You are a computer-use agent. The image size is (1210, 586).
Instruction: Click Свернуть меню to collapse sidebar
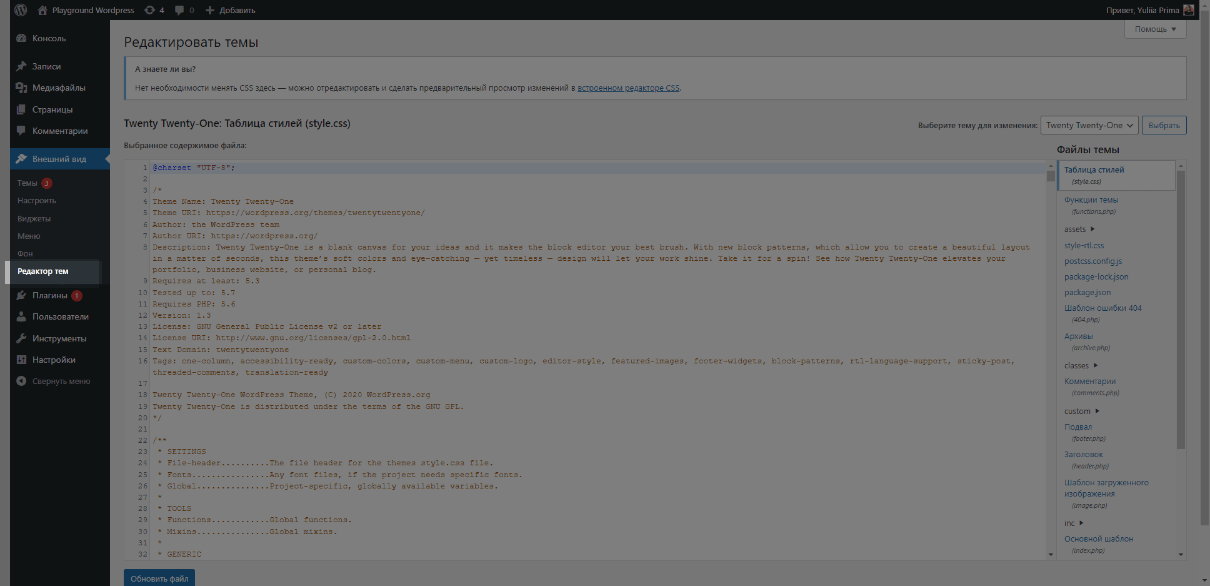[x=60, y=381]
